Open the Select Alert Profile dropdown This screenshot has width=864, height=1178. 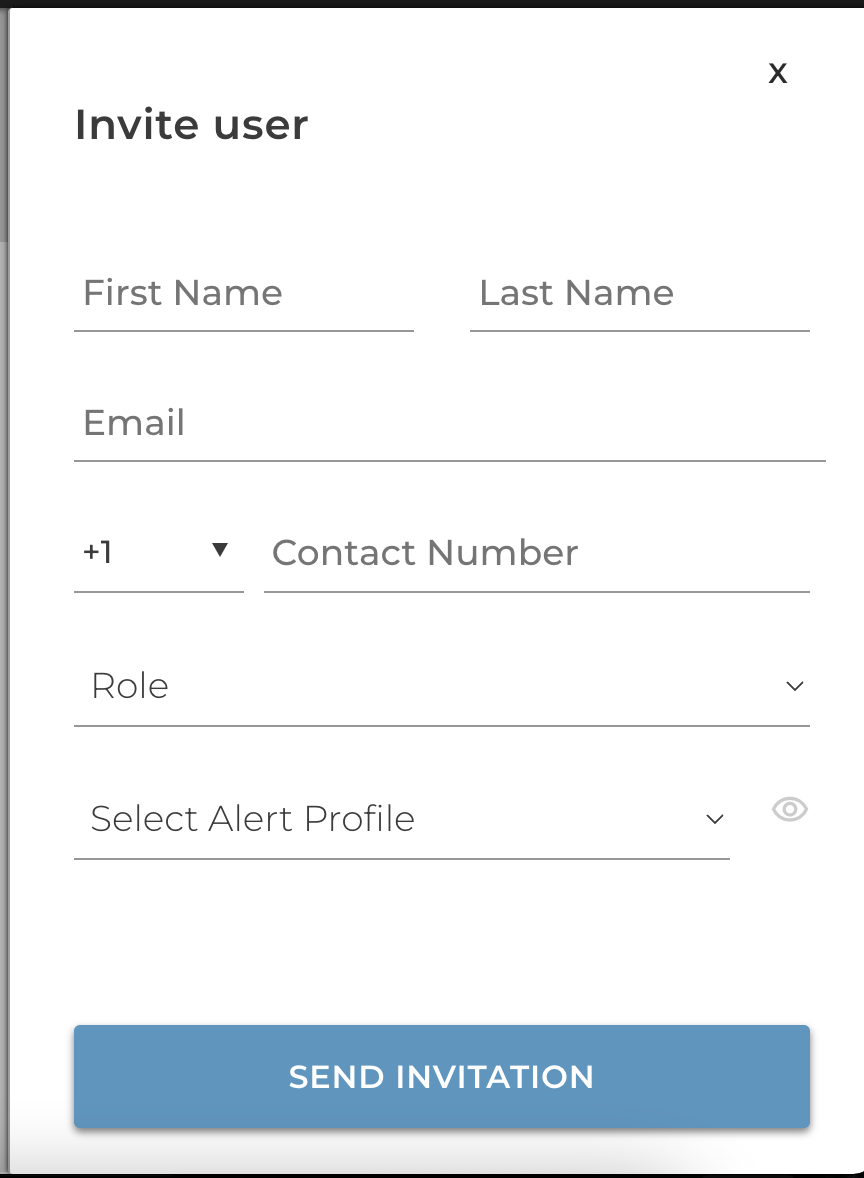402,820
